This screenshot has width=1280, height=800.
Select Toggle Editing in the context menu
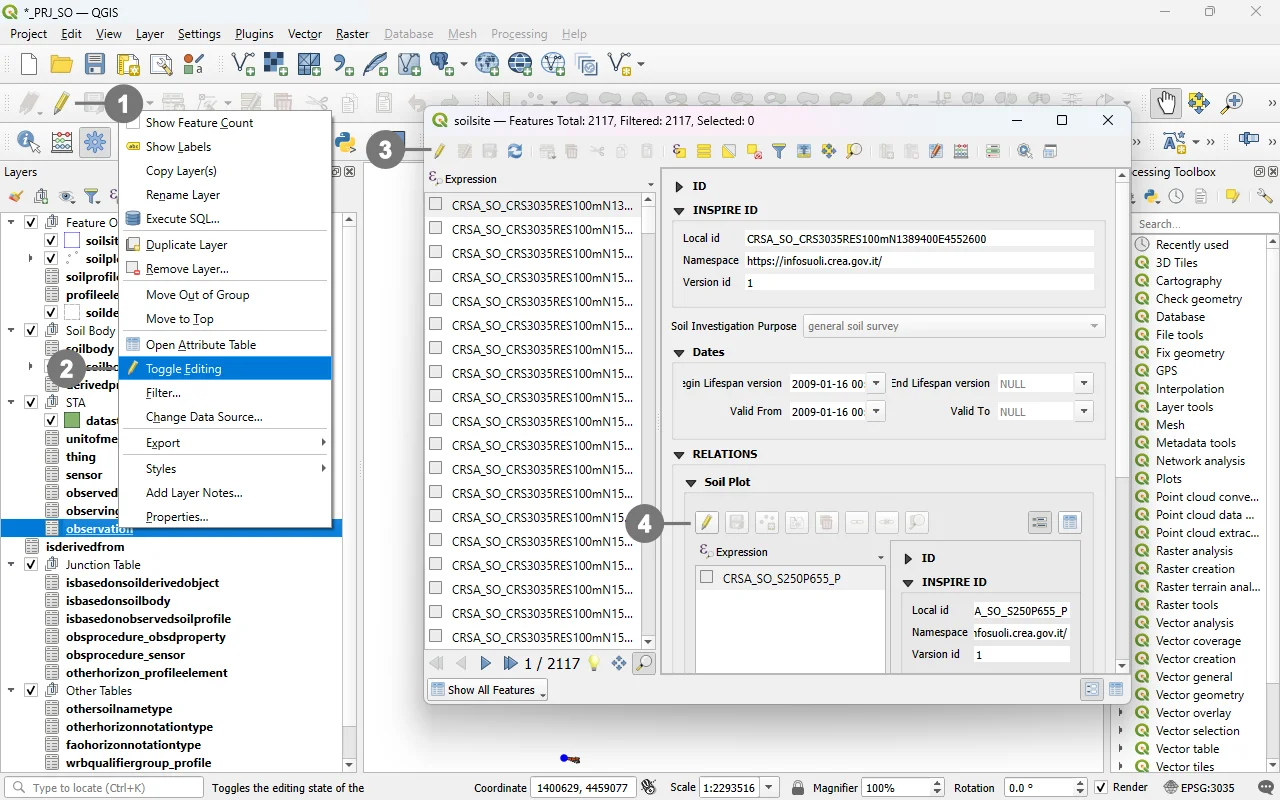coord(184,369)
